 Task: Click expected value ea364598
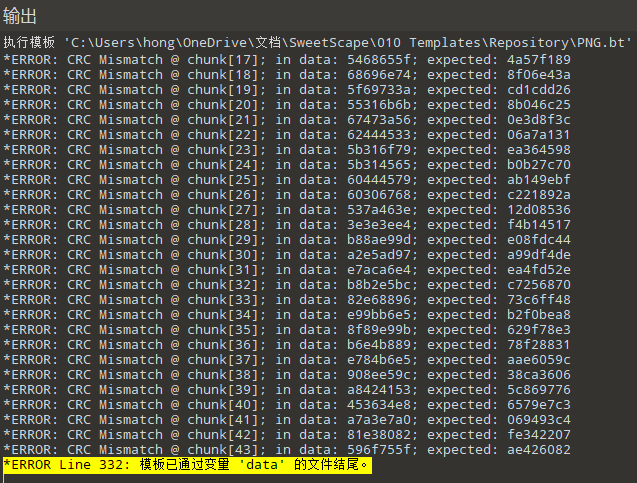[539, 150]
